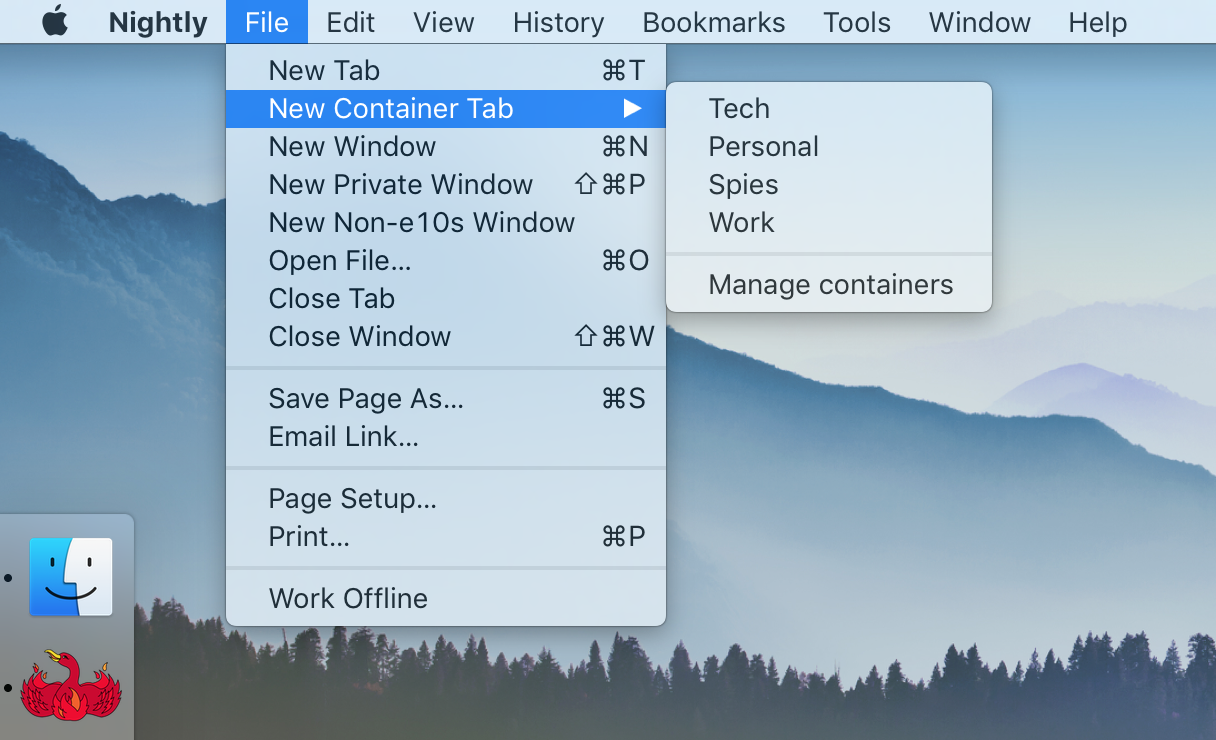Open Page Setup…
The image size is (1216, 740).
point(446,498)
